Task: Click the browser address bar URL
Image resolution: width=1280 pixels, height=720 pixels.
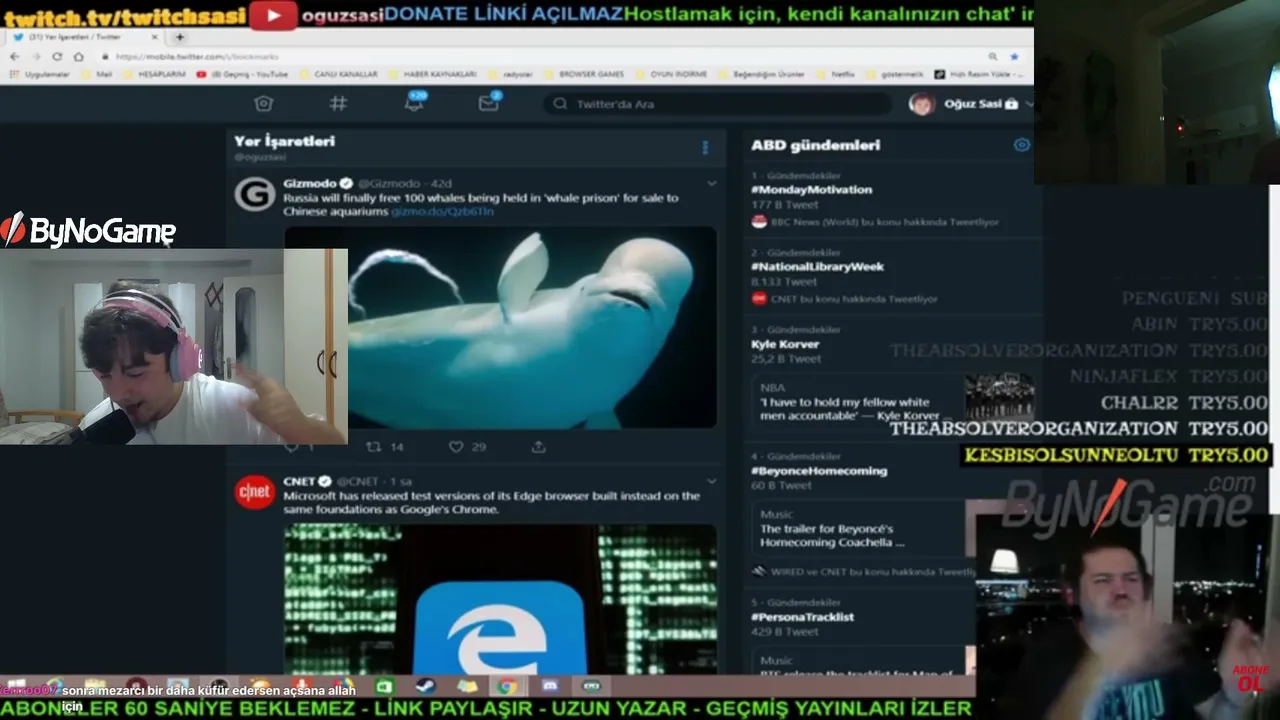Action: click(x=197, y=57)
